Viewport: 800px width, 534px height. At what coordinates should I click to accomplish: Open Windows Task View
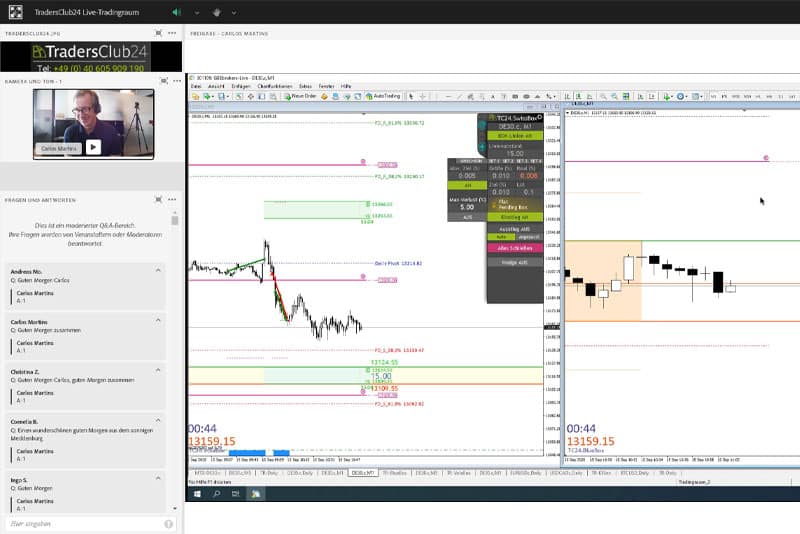pos(235,494)
